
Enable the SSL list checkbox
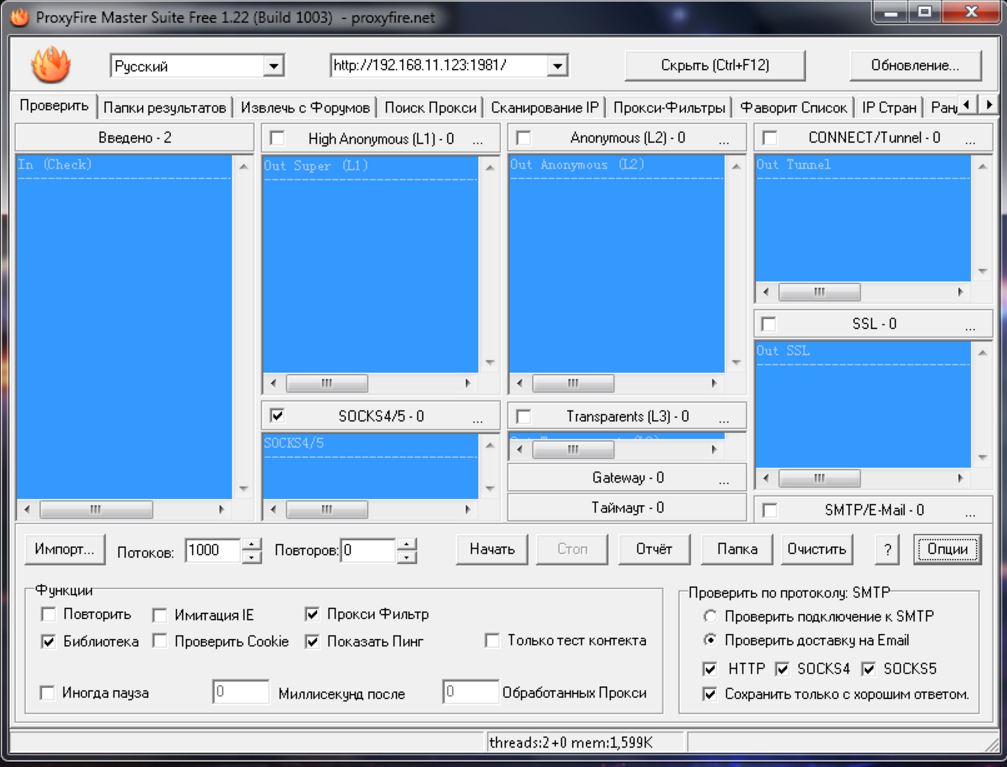769,324
